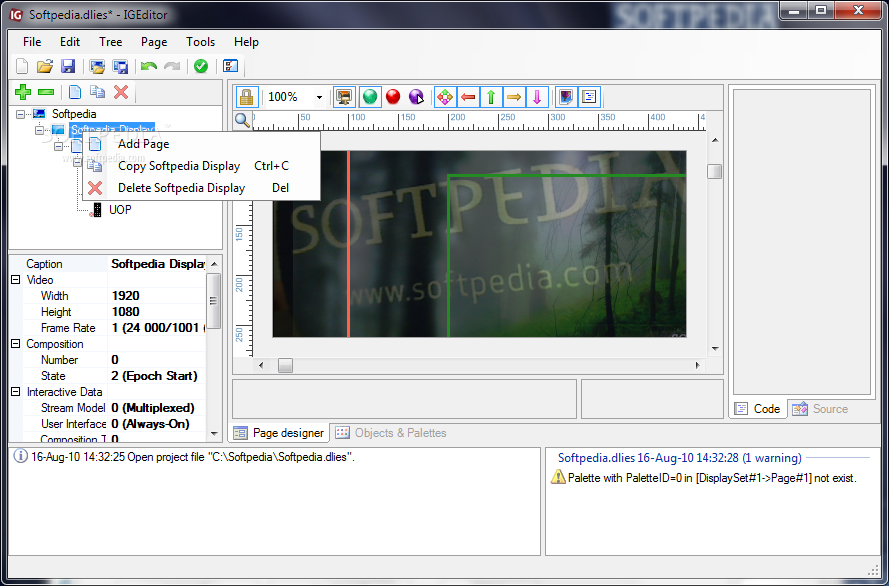Validate the project with the green checkmark icon

point(201,66)
